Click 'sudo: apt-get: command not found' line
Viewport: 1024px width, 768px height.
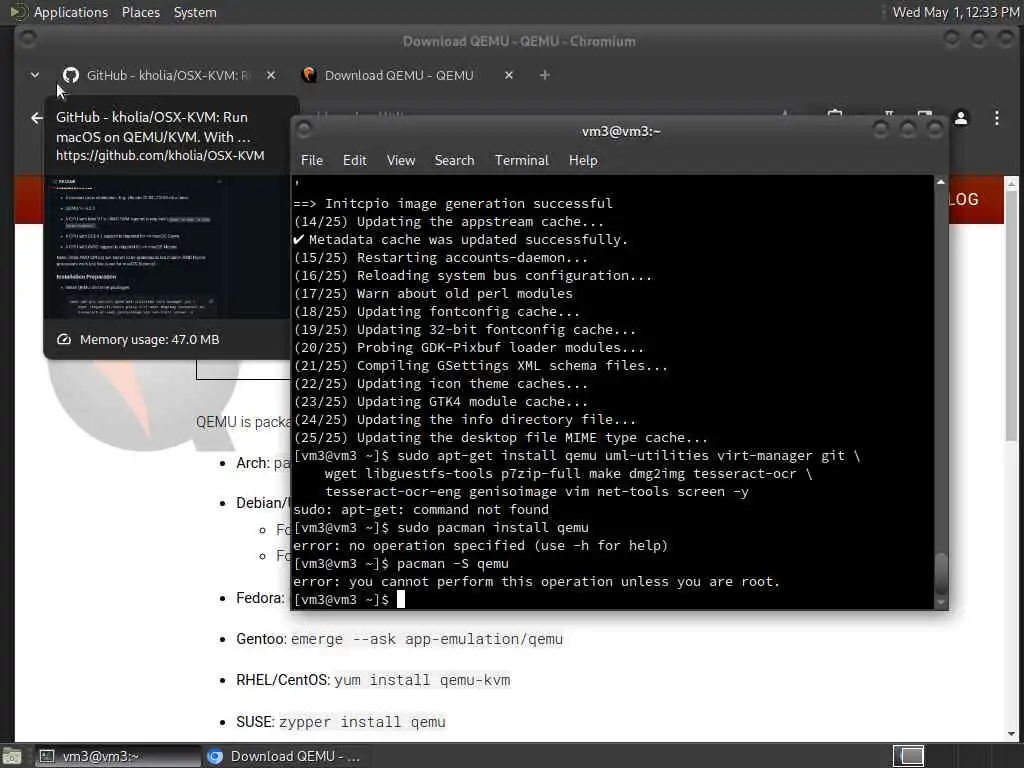421,509
